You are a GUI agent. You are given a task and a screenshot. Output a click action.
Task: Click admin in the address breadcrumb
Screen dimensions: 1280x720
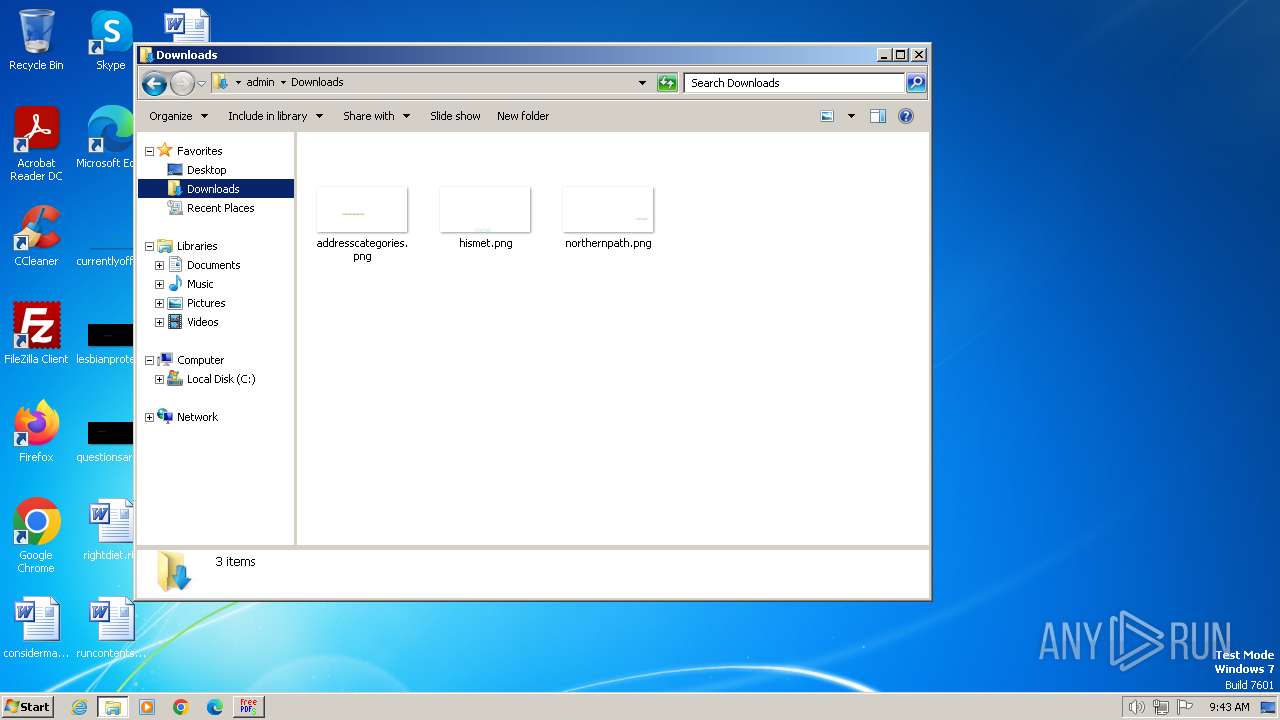point(260,83)
